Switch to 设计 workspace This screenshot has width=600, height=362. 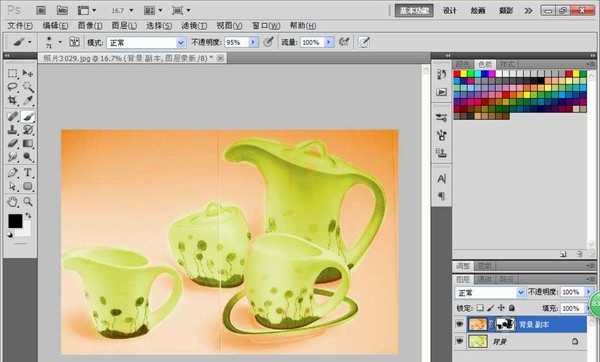(450, 11)
